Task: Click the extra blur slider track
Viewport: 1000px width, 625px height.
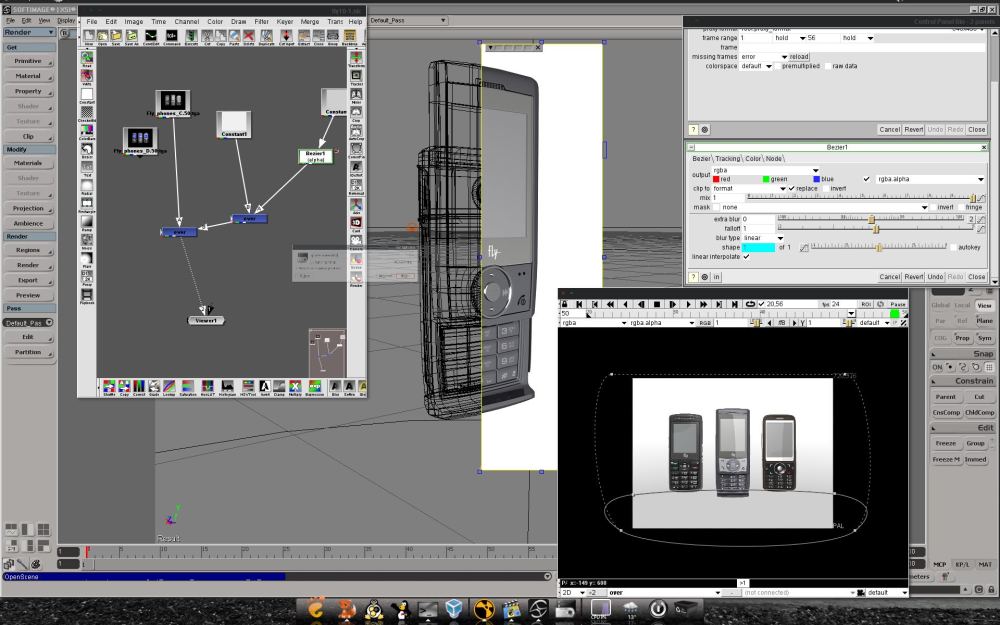Action: (x=871, y=219)
